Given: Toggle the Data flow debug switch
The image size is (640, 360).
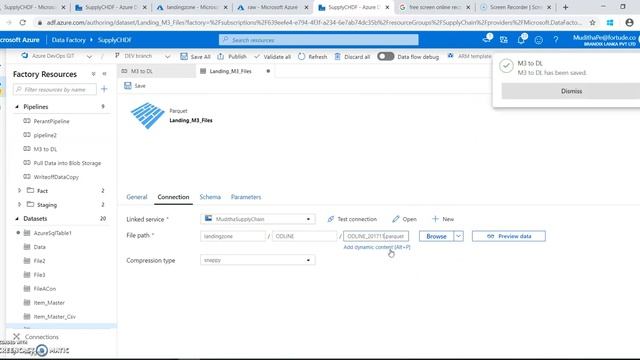Looking at the screenshot, I should (385, 56).
